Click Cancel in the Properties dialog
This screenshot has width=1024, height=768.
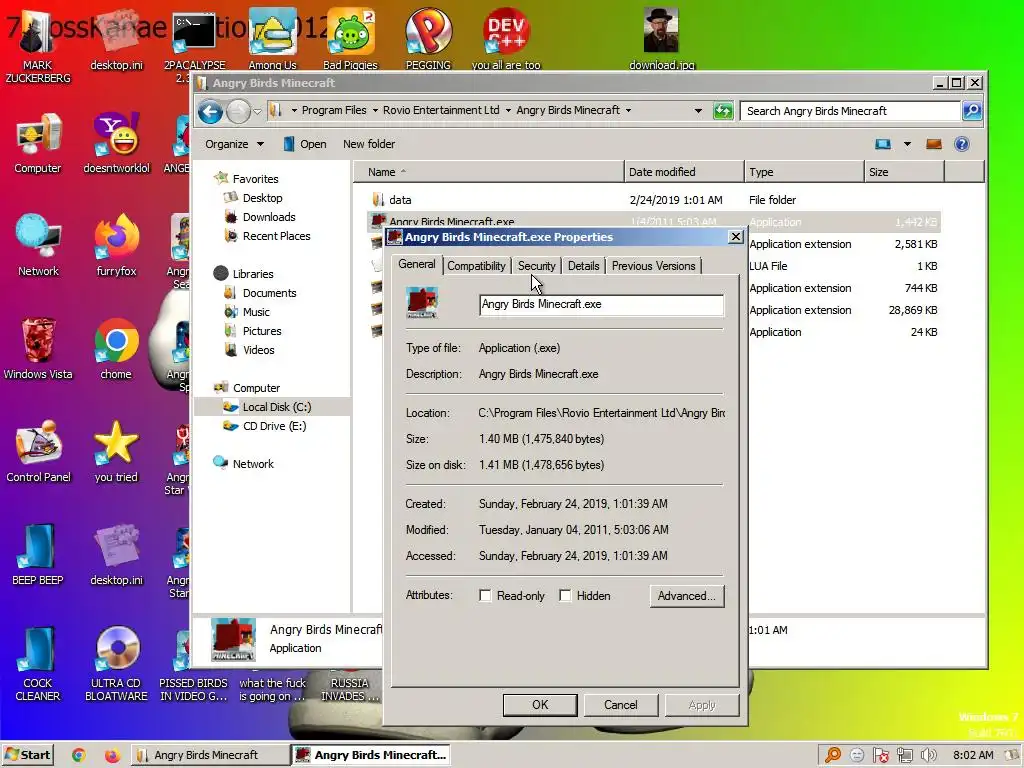pyautogui.click(x=620, y=705)
